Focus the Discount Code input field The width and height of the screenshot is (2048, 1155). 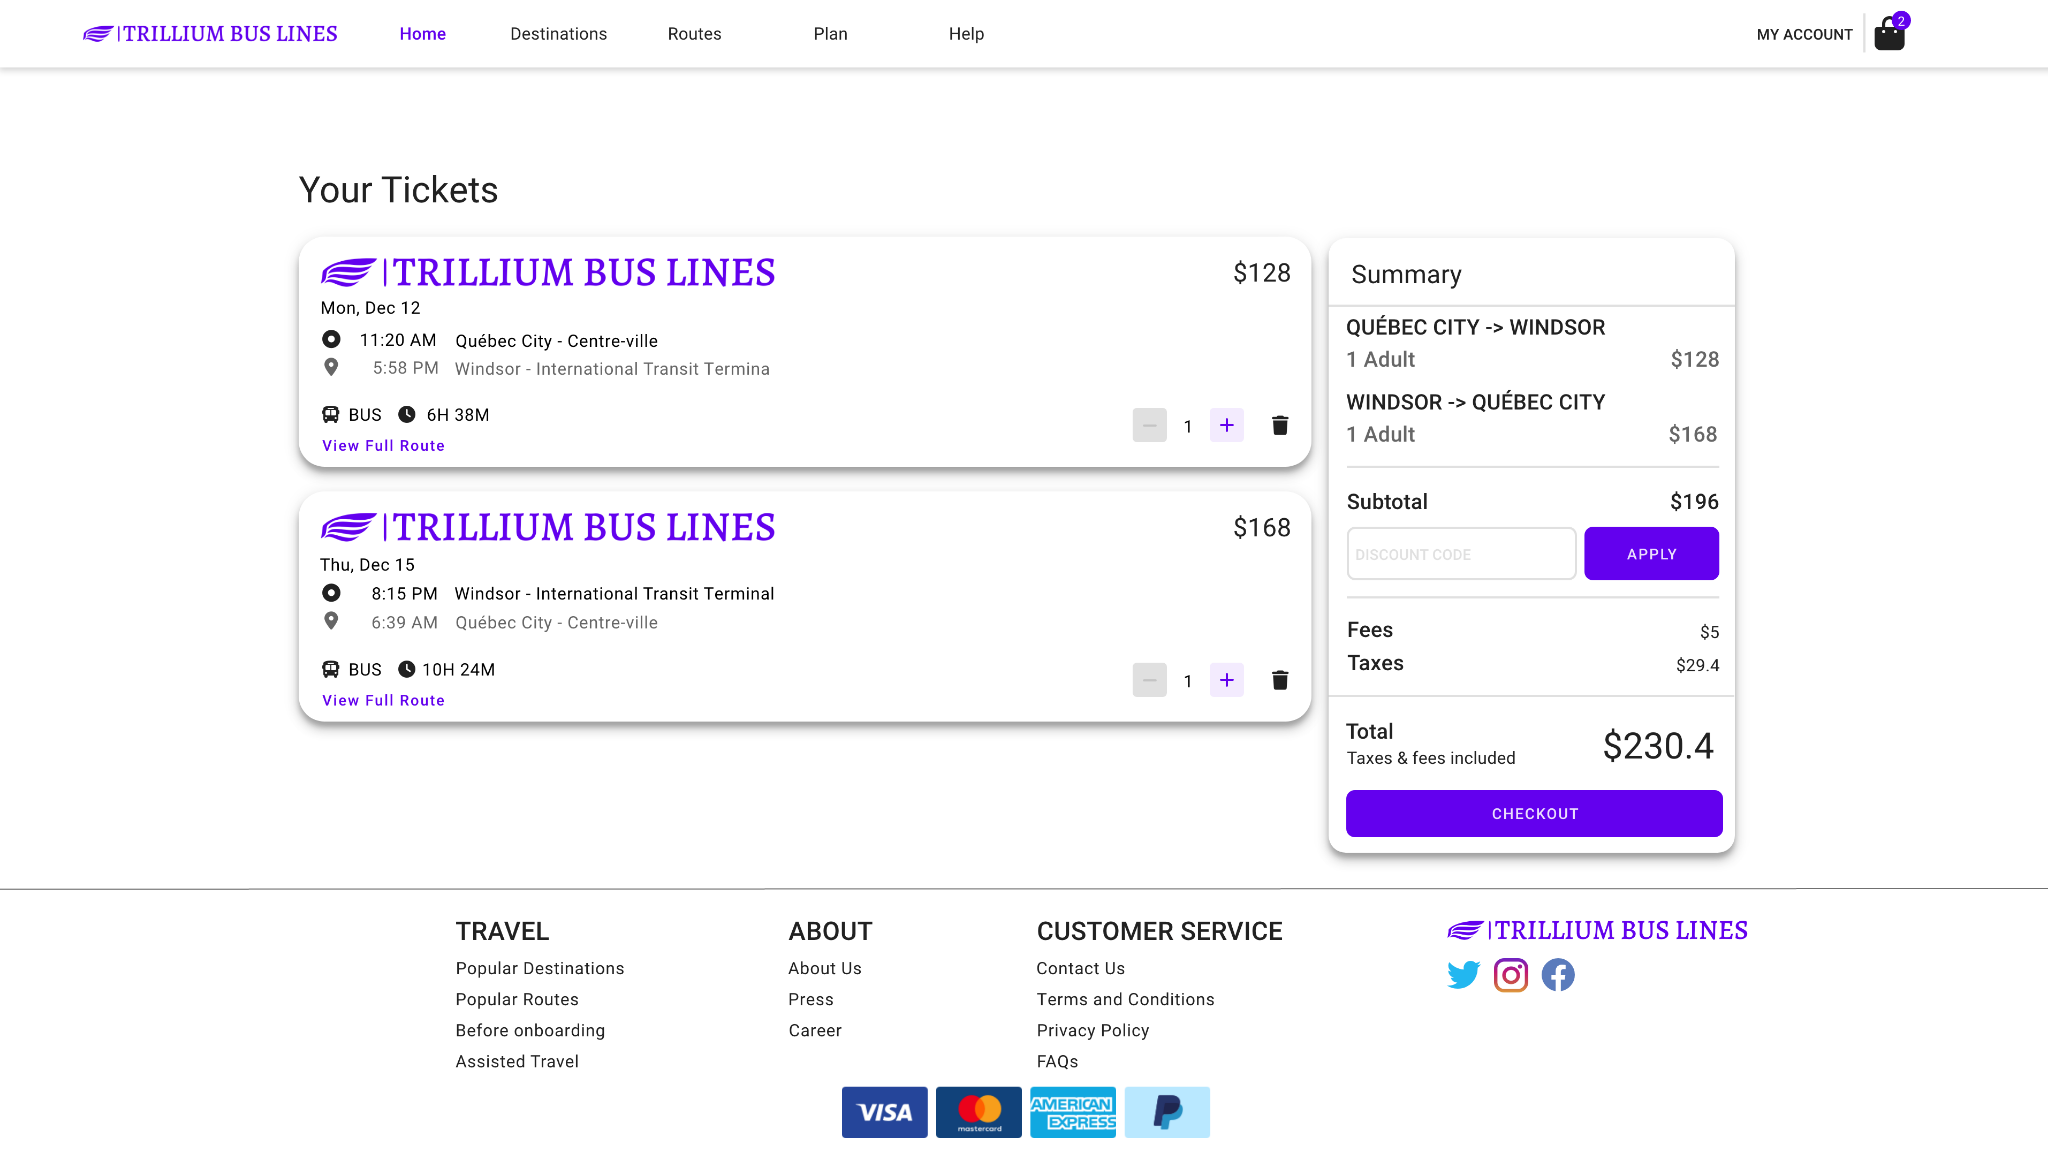[x=1461, y=554]
